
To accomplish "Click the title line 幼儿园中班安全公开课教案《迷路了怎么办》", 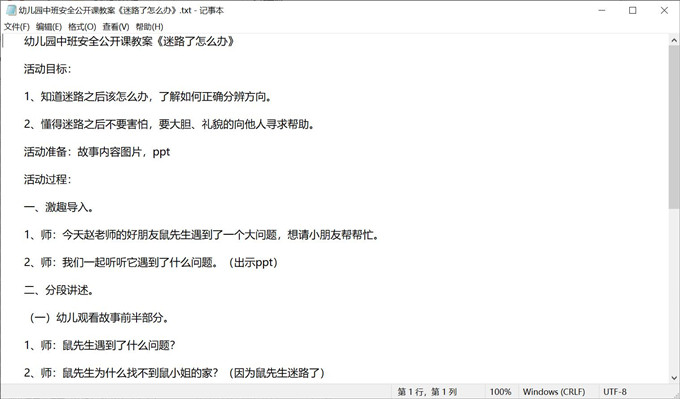I will [x=129, y=41].
